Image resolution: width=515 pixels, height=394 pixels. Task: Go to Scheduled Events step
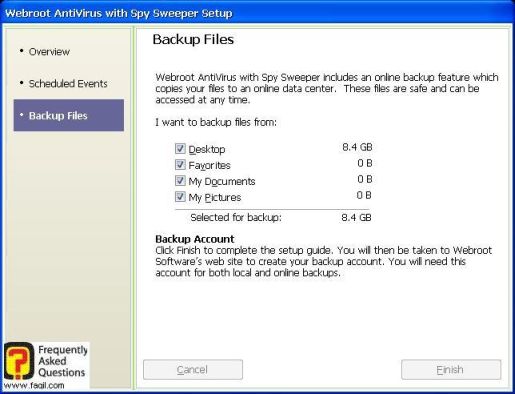[x=68, y=83]
